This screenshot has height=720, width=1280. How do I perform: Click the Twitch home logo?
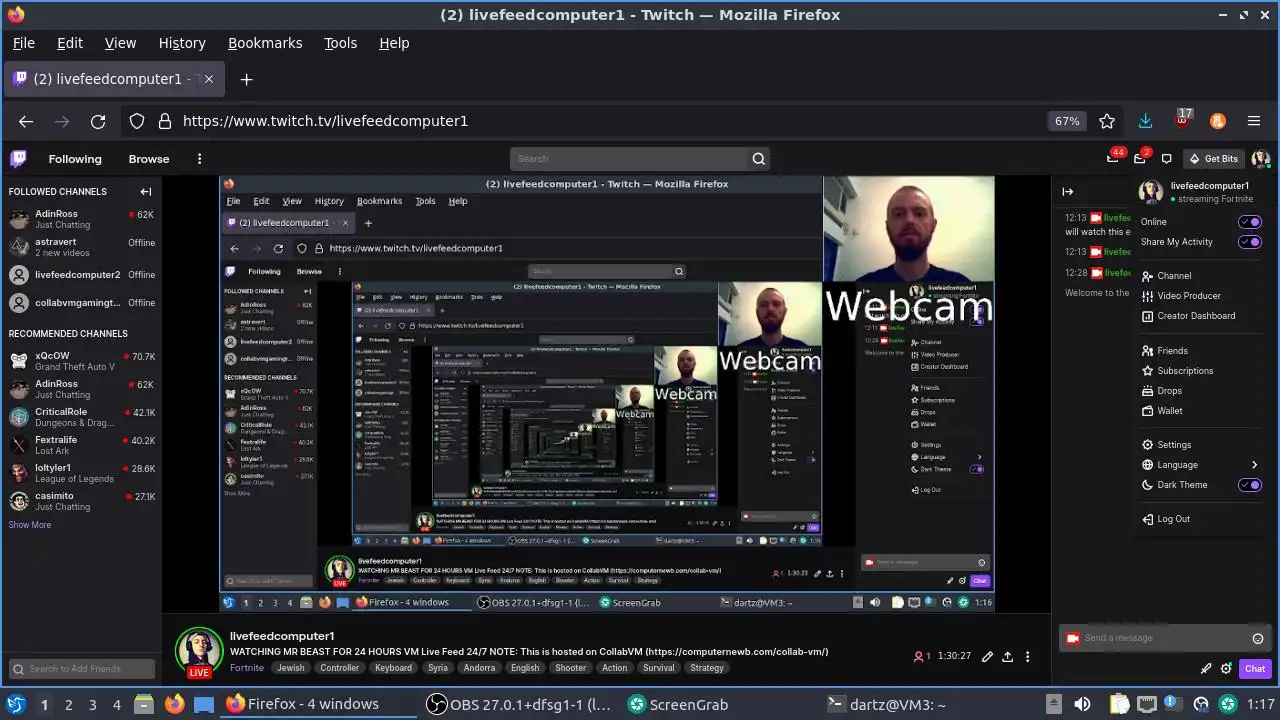[x=18, y=158]
